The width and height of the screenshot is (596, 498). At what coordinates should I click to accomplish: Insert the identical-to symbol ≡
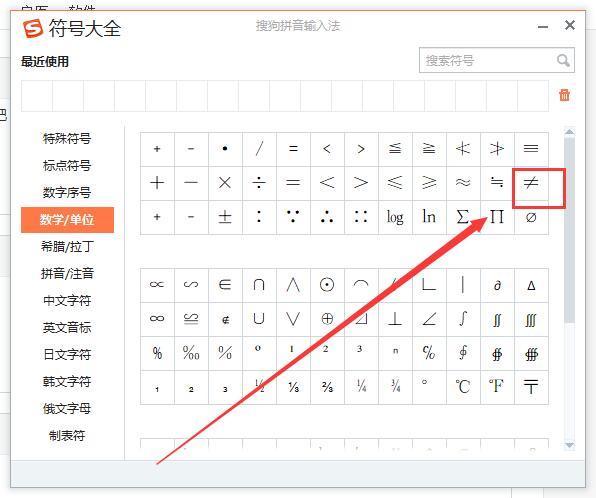[531, 149]
